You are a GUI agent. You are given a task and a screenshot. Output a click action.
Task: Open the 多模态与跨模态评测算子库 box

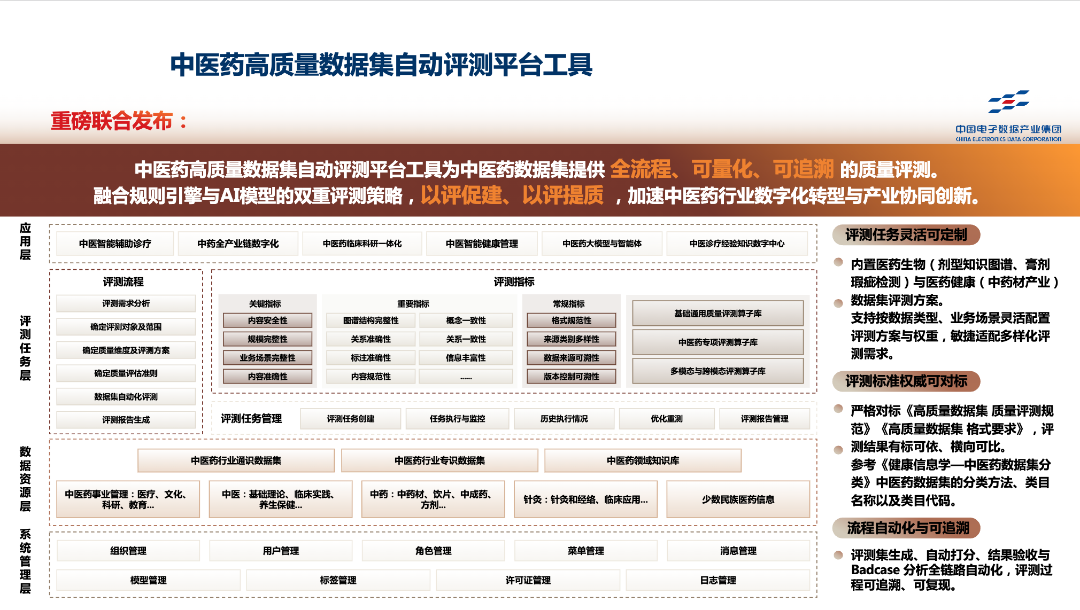[x=718, y=371]
